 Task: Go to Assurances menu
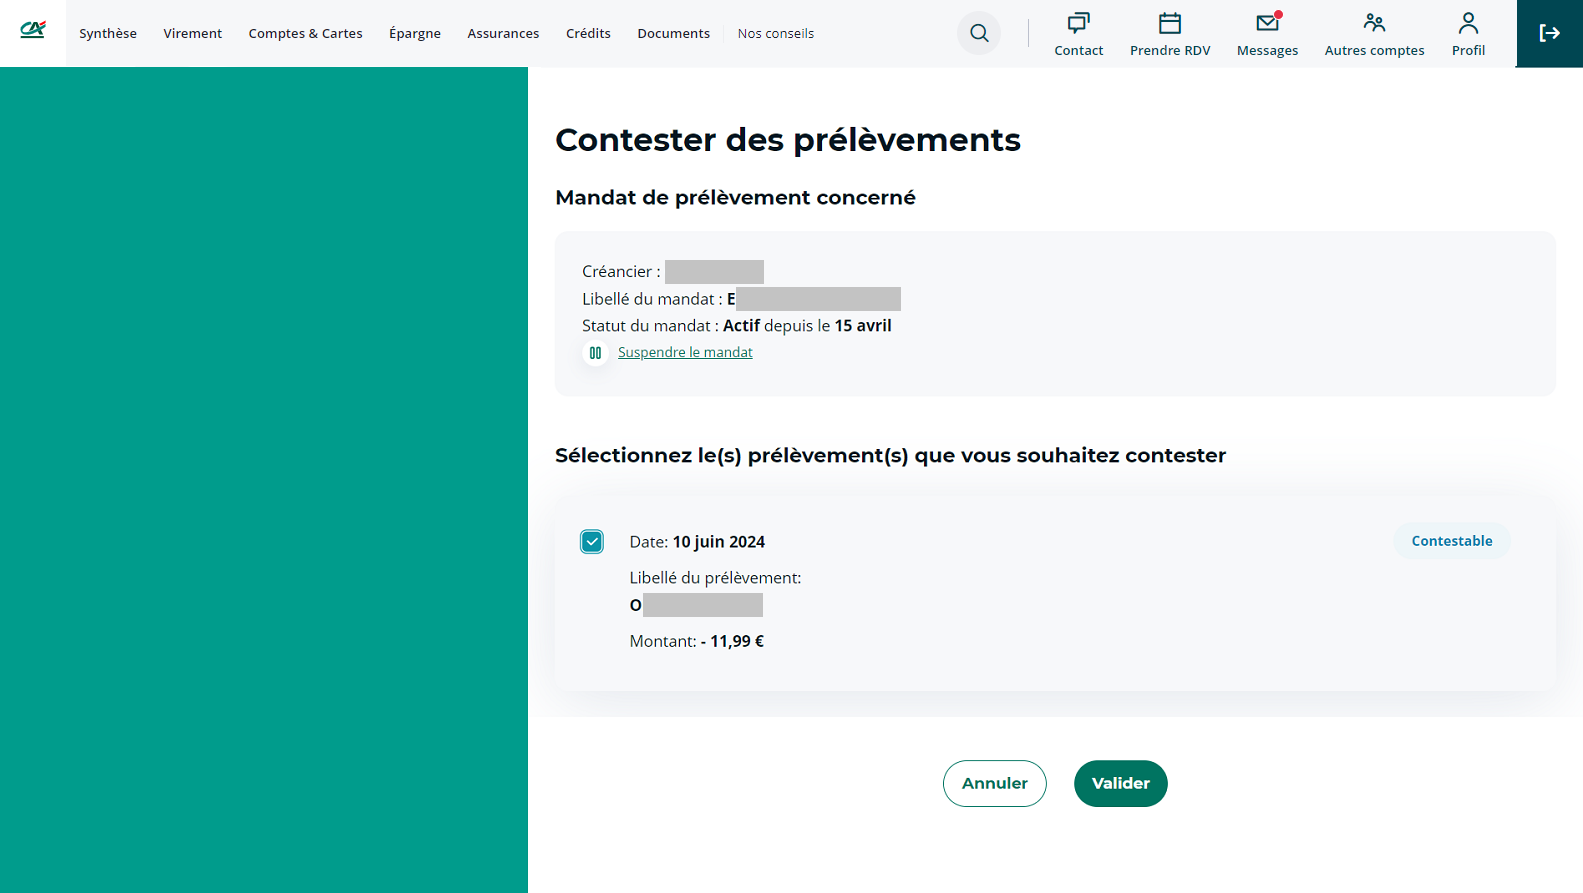(x=503, y=34)
